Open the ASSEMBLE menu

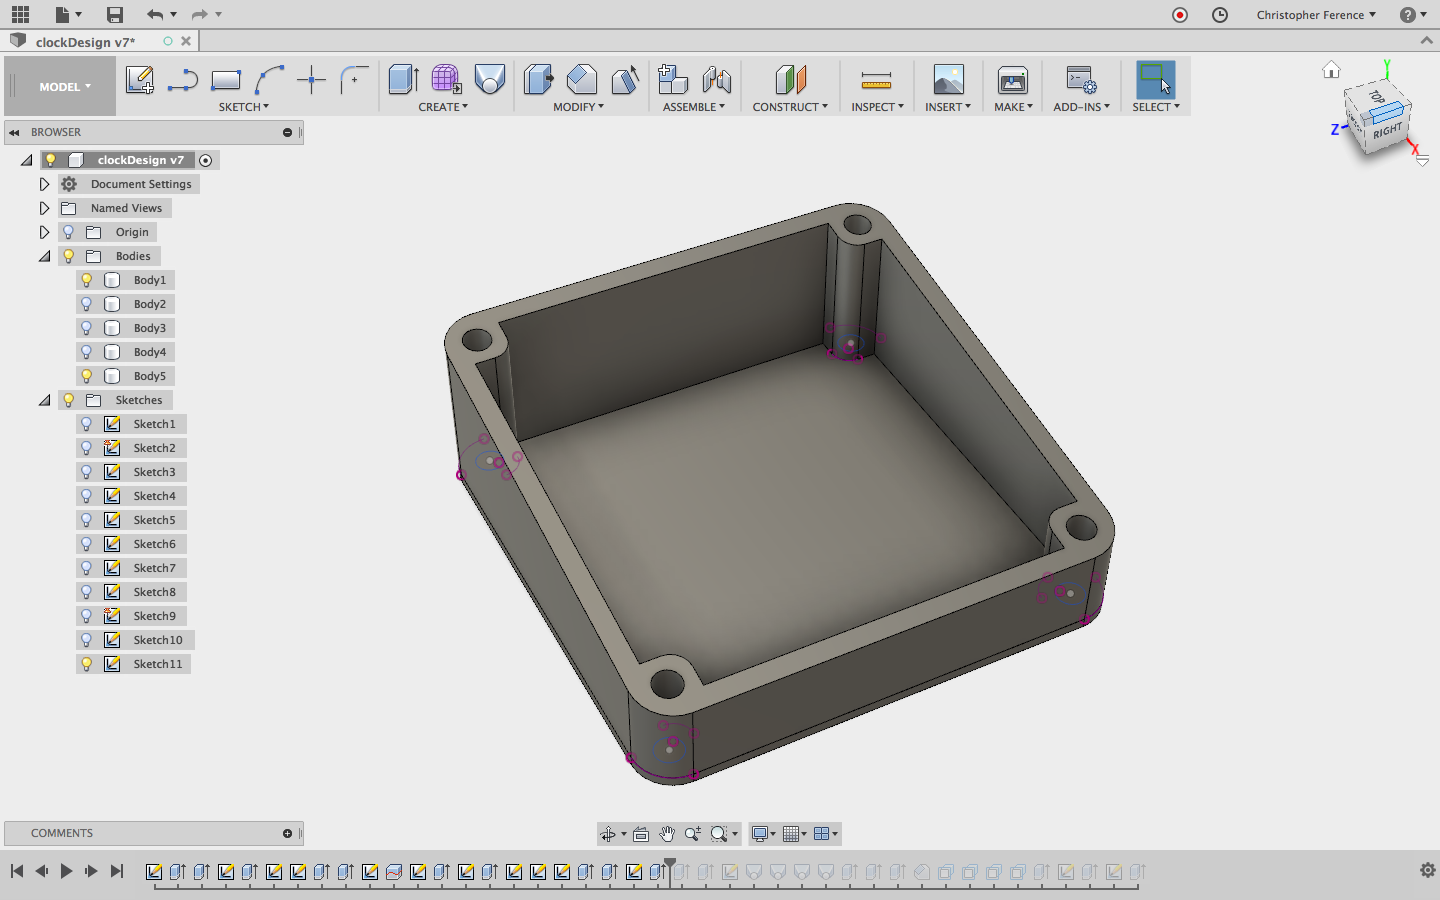[x=694, y=107]
